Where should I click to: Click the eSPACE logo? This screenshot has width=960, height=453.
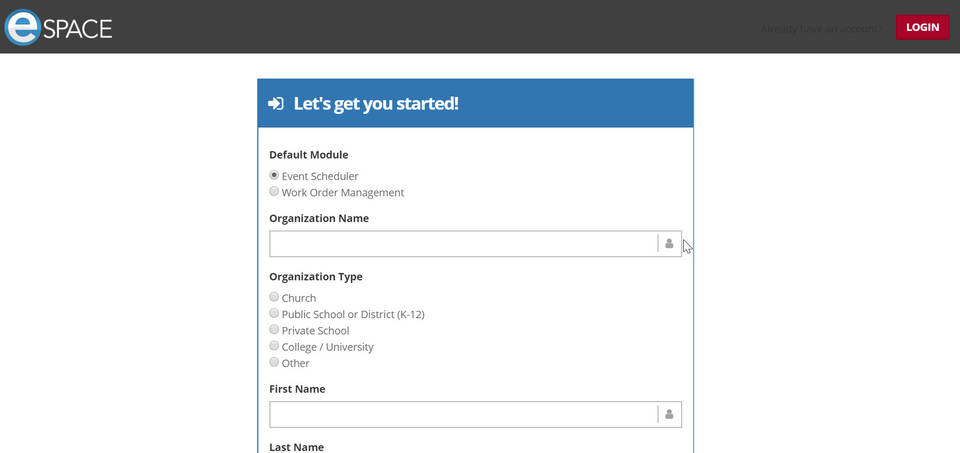coord(58,27)
